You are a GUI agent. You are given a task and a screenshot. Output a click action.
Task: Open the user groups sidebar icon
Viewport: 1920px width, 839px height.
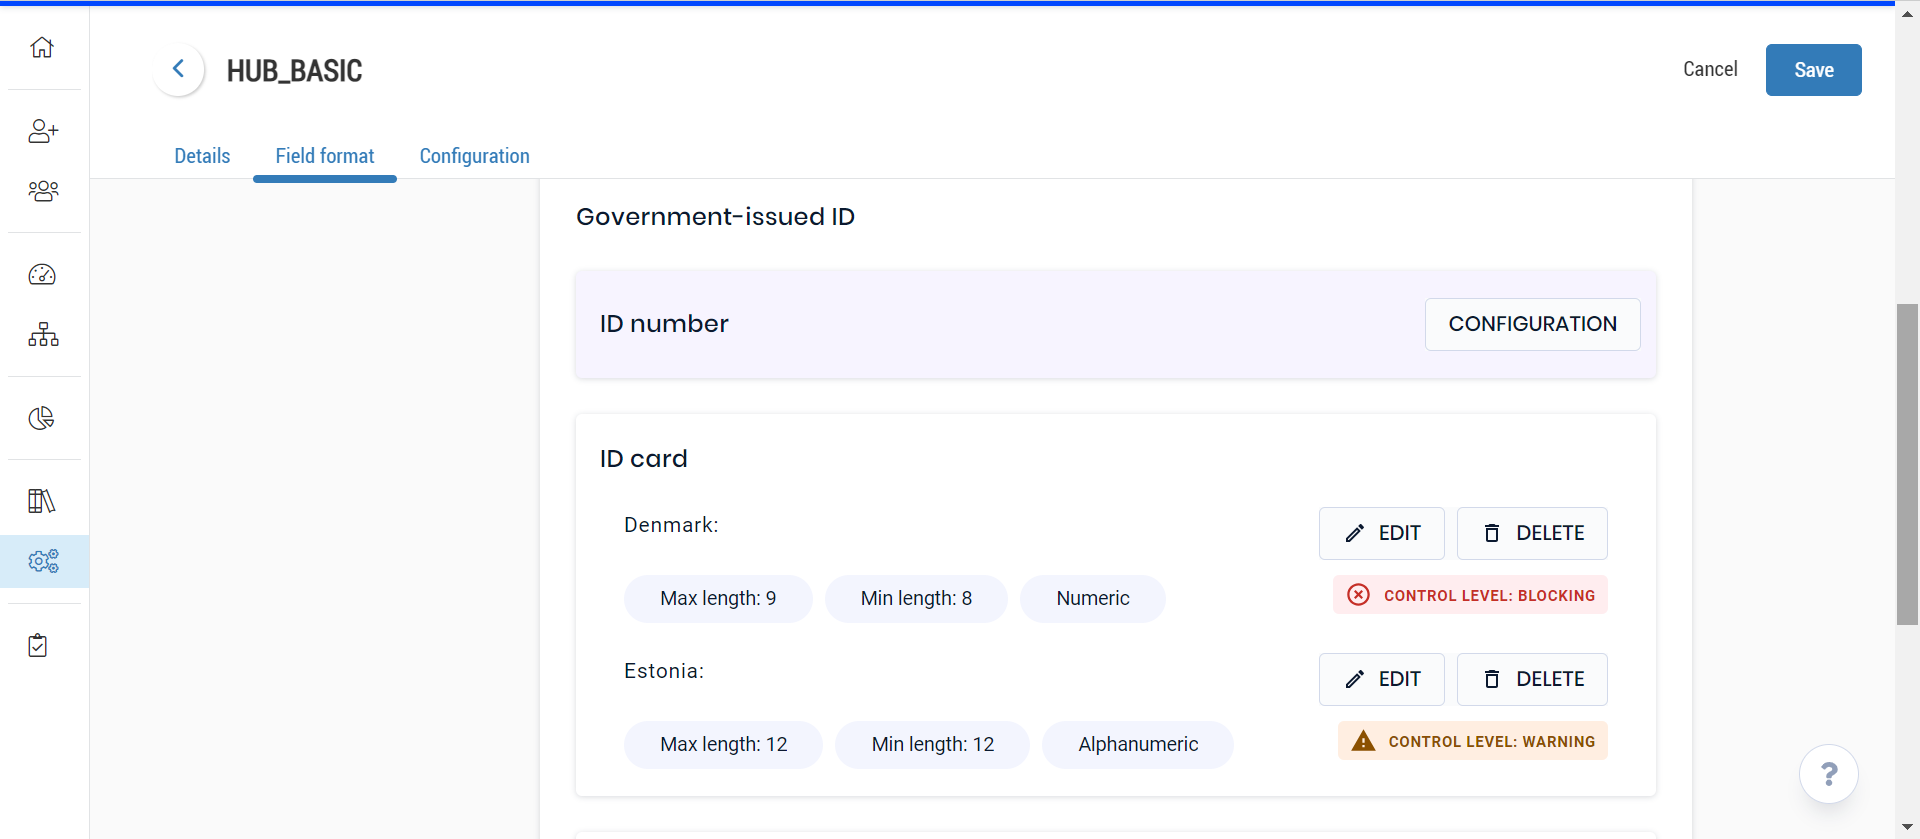pos(43,191)
